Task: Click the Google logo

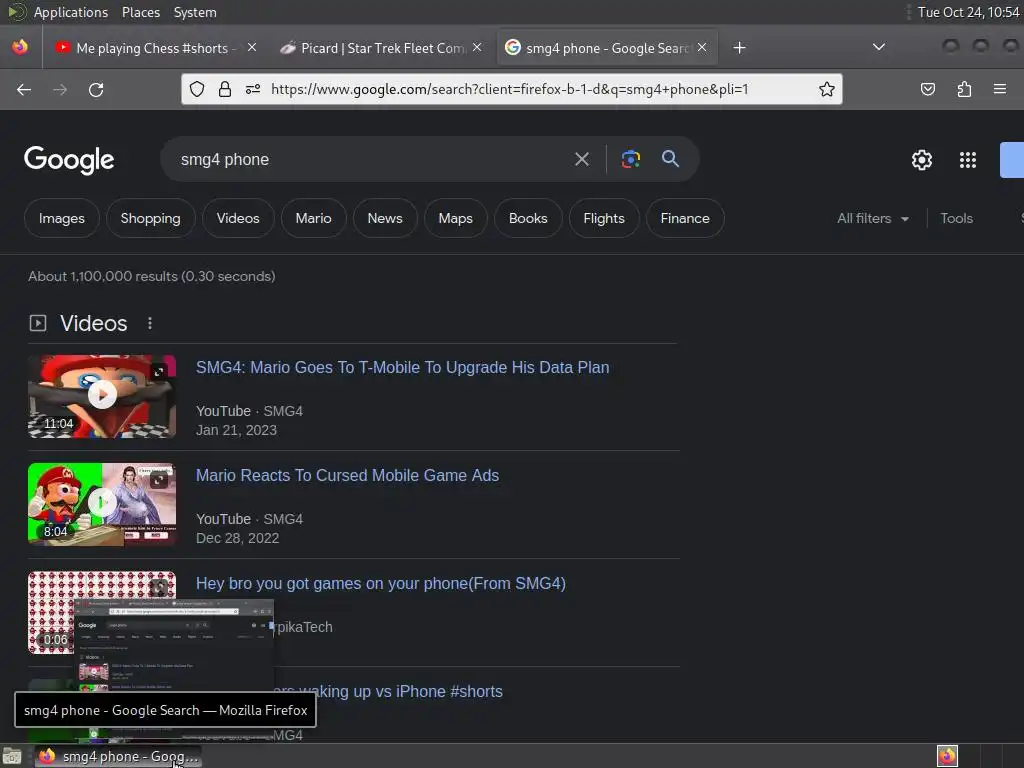Action: pos(69,160)
